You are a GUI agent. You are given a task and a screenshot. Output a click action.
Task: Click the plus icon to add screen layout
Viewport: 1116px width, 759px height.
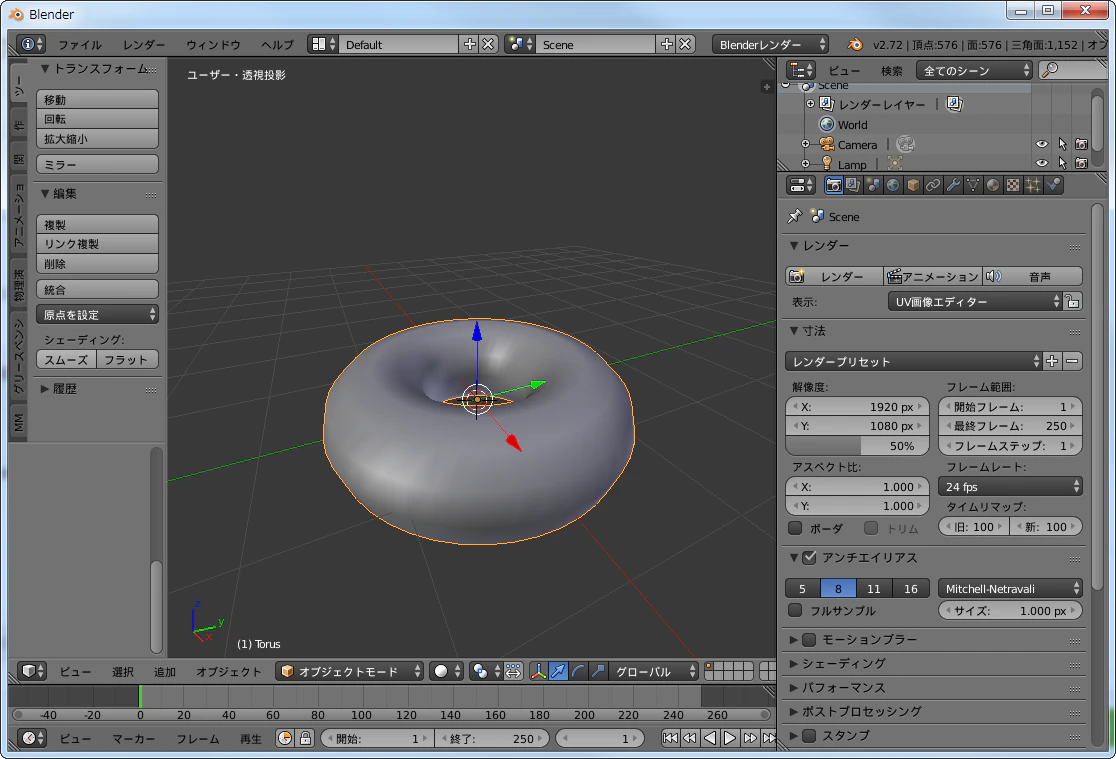pos(470,44)
